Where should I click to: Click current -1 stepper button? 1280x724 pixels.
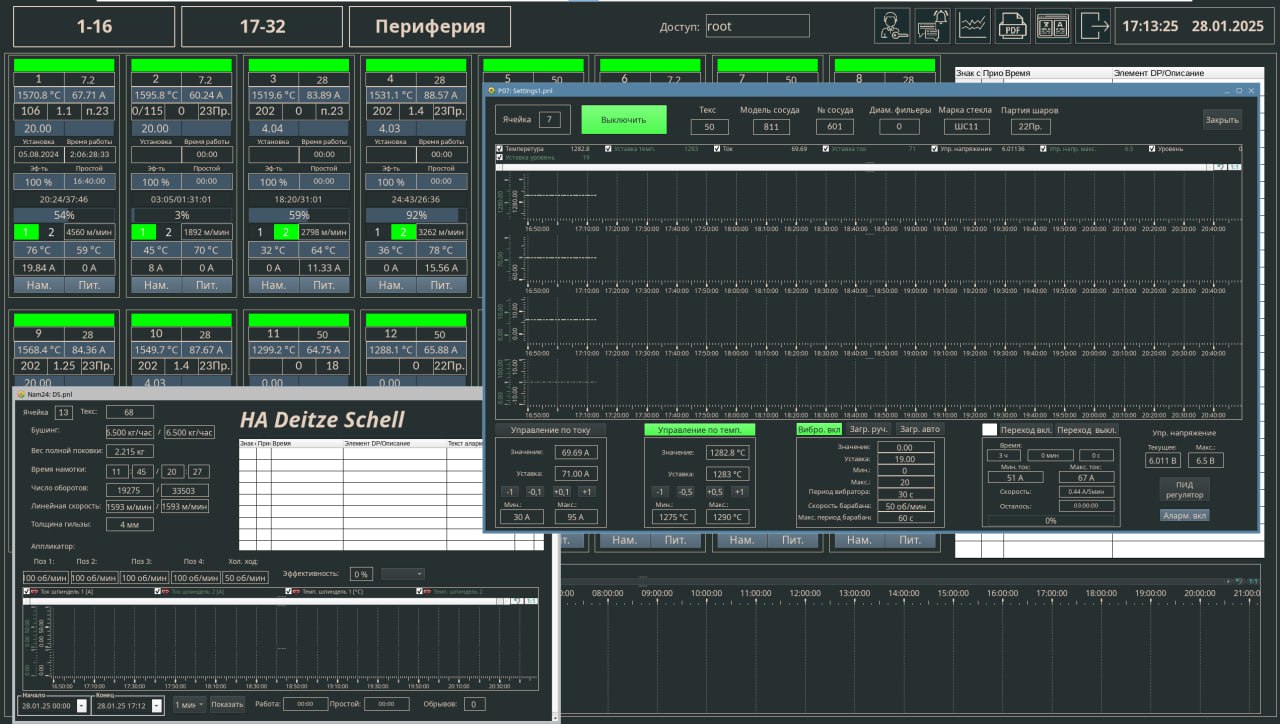[509, 491]
